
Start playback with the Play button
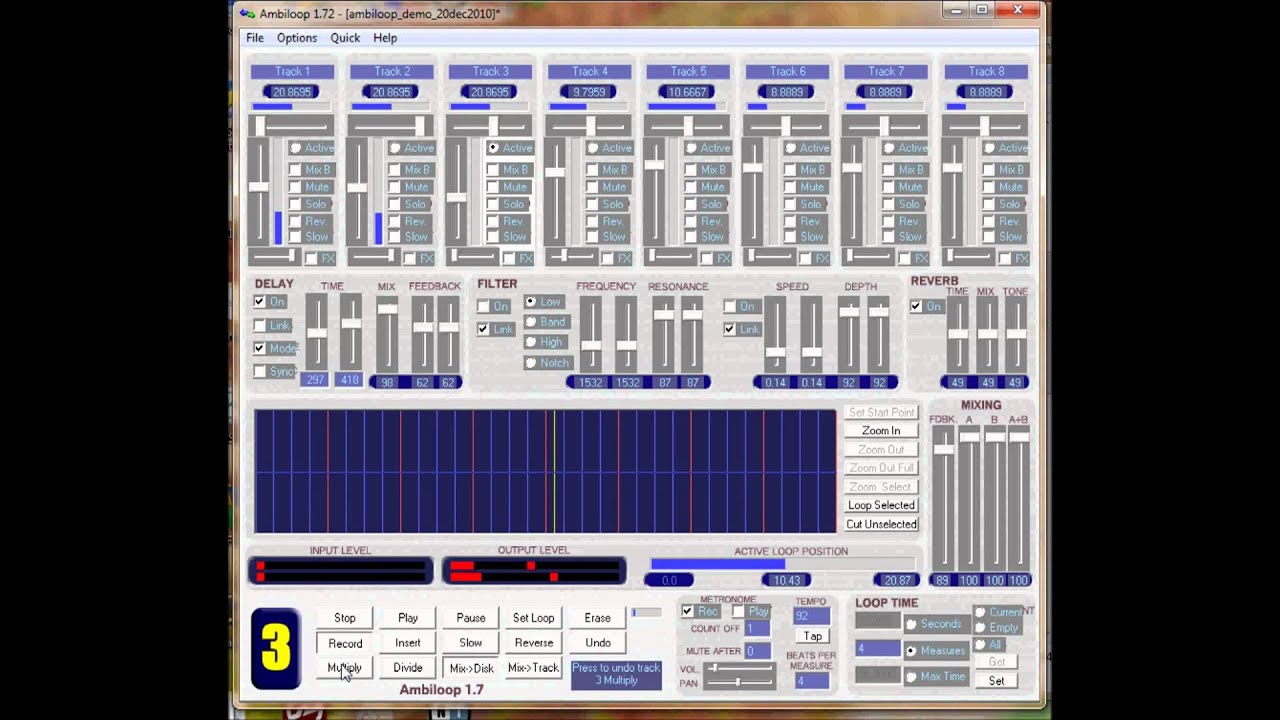pos(408,618)
